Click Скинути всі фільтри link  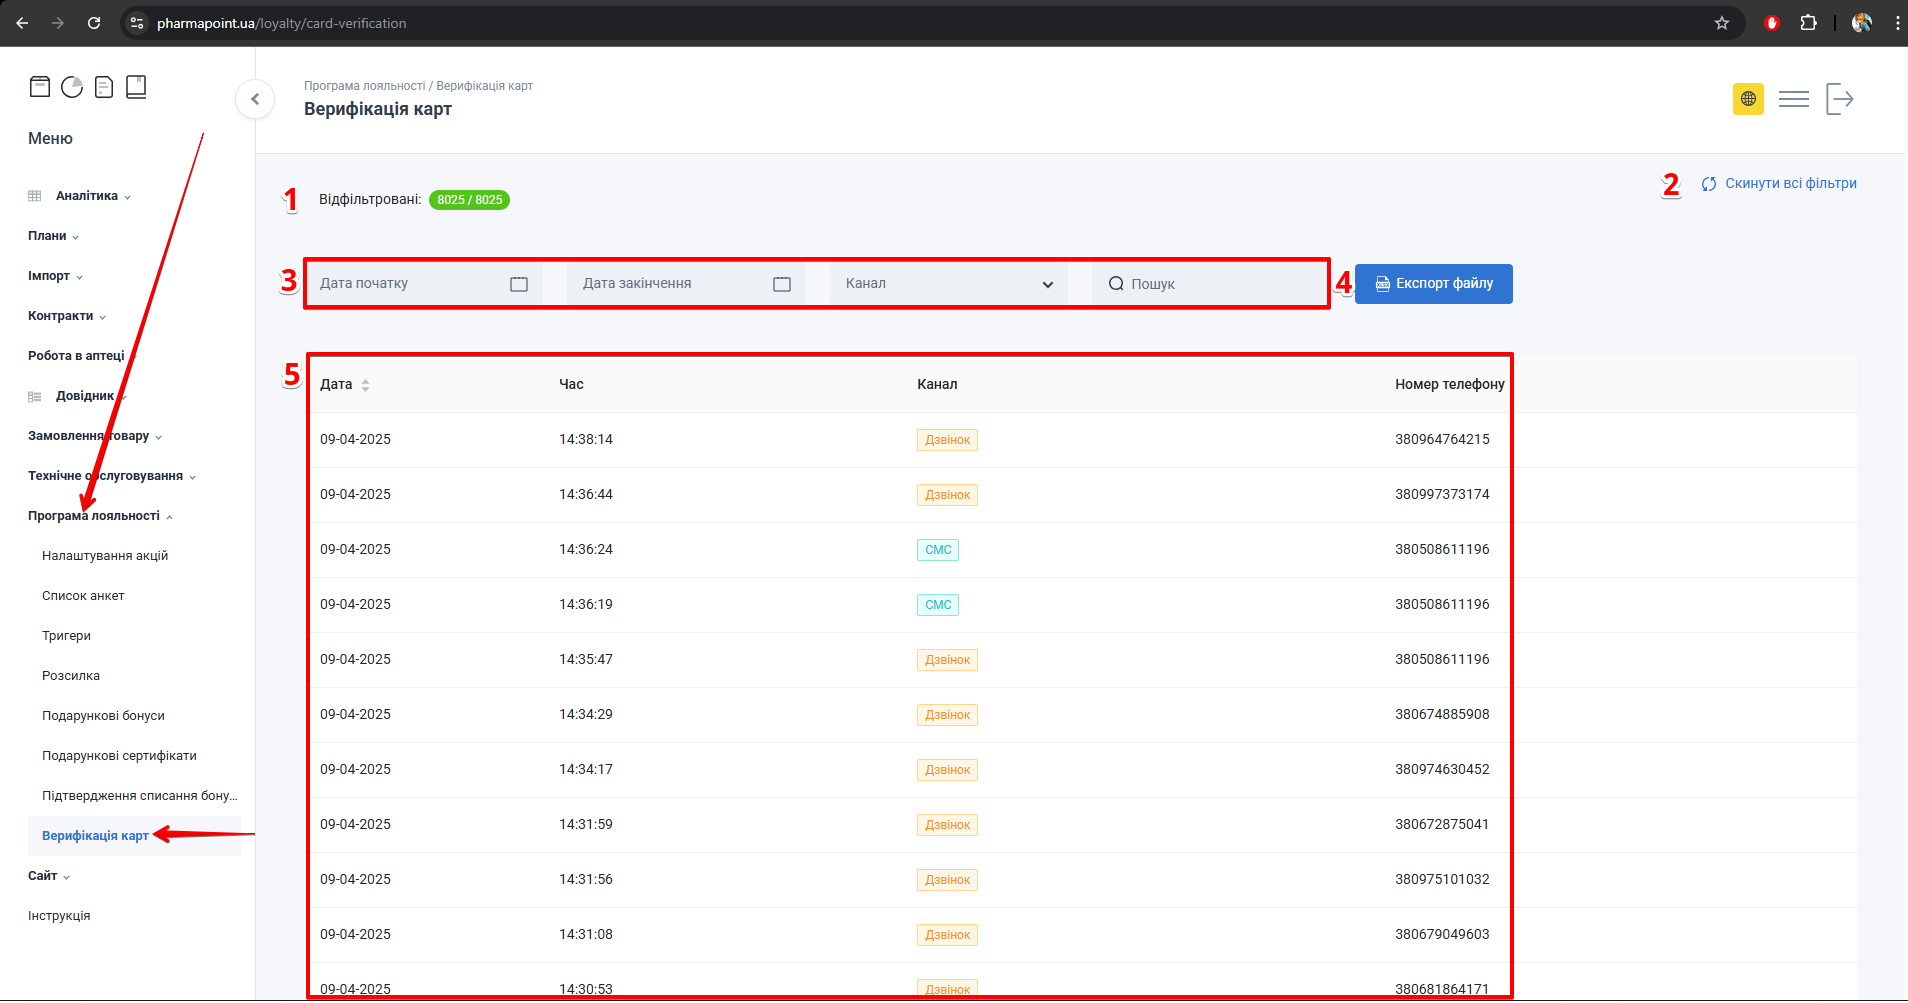click(x=1789, y=184)
